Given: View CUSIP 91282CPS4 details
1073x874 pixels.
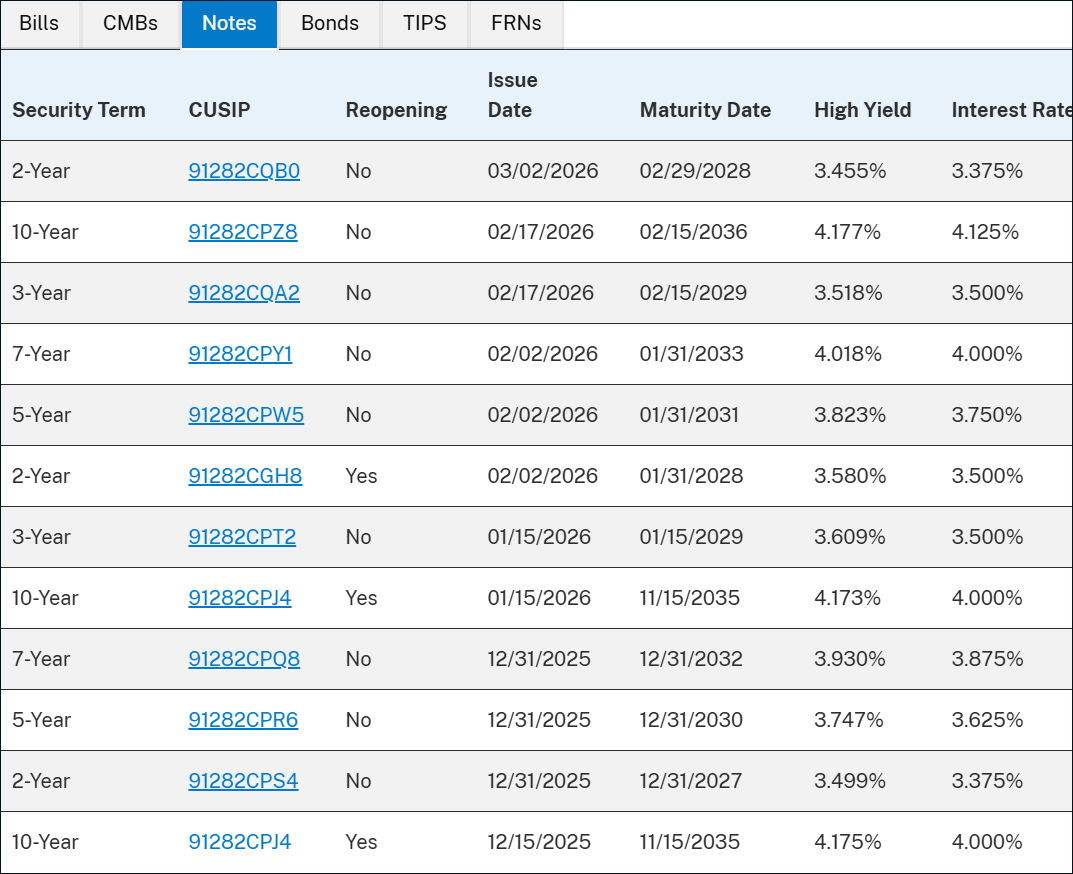Looking at the screenshot, I should click(x=243, y=781).
